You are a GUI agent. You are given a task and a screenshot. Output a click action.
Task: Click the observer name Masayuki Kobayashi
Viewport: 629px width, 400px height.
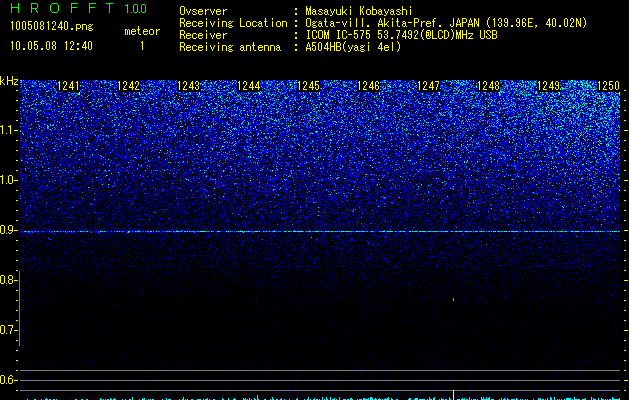click(x=359, y=11)
